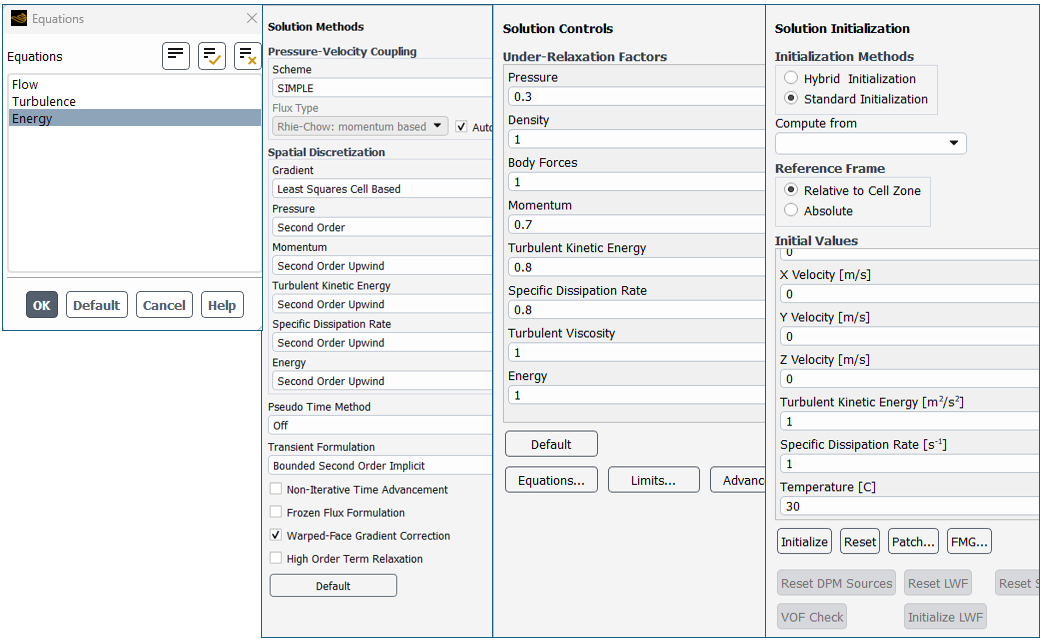Open Energy discretization dropdown

click(x=382, y=381)
